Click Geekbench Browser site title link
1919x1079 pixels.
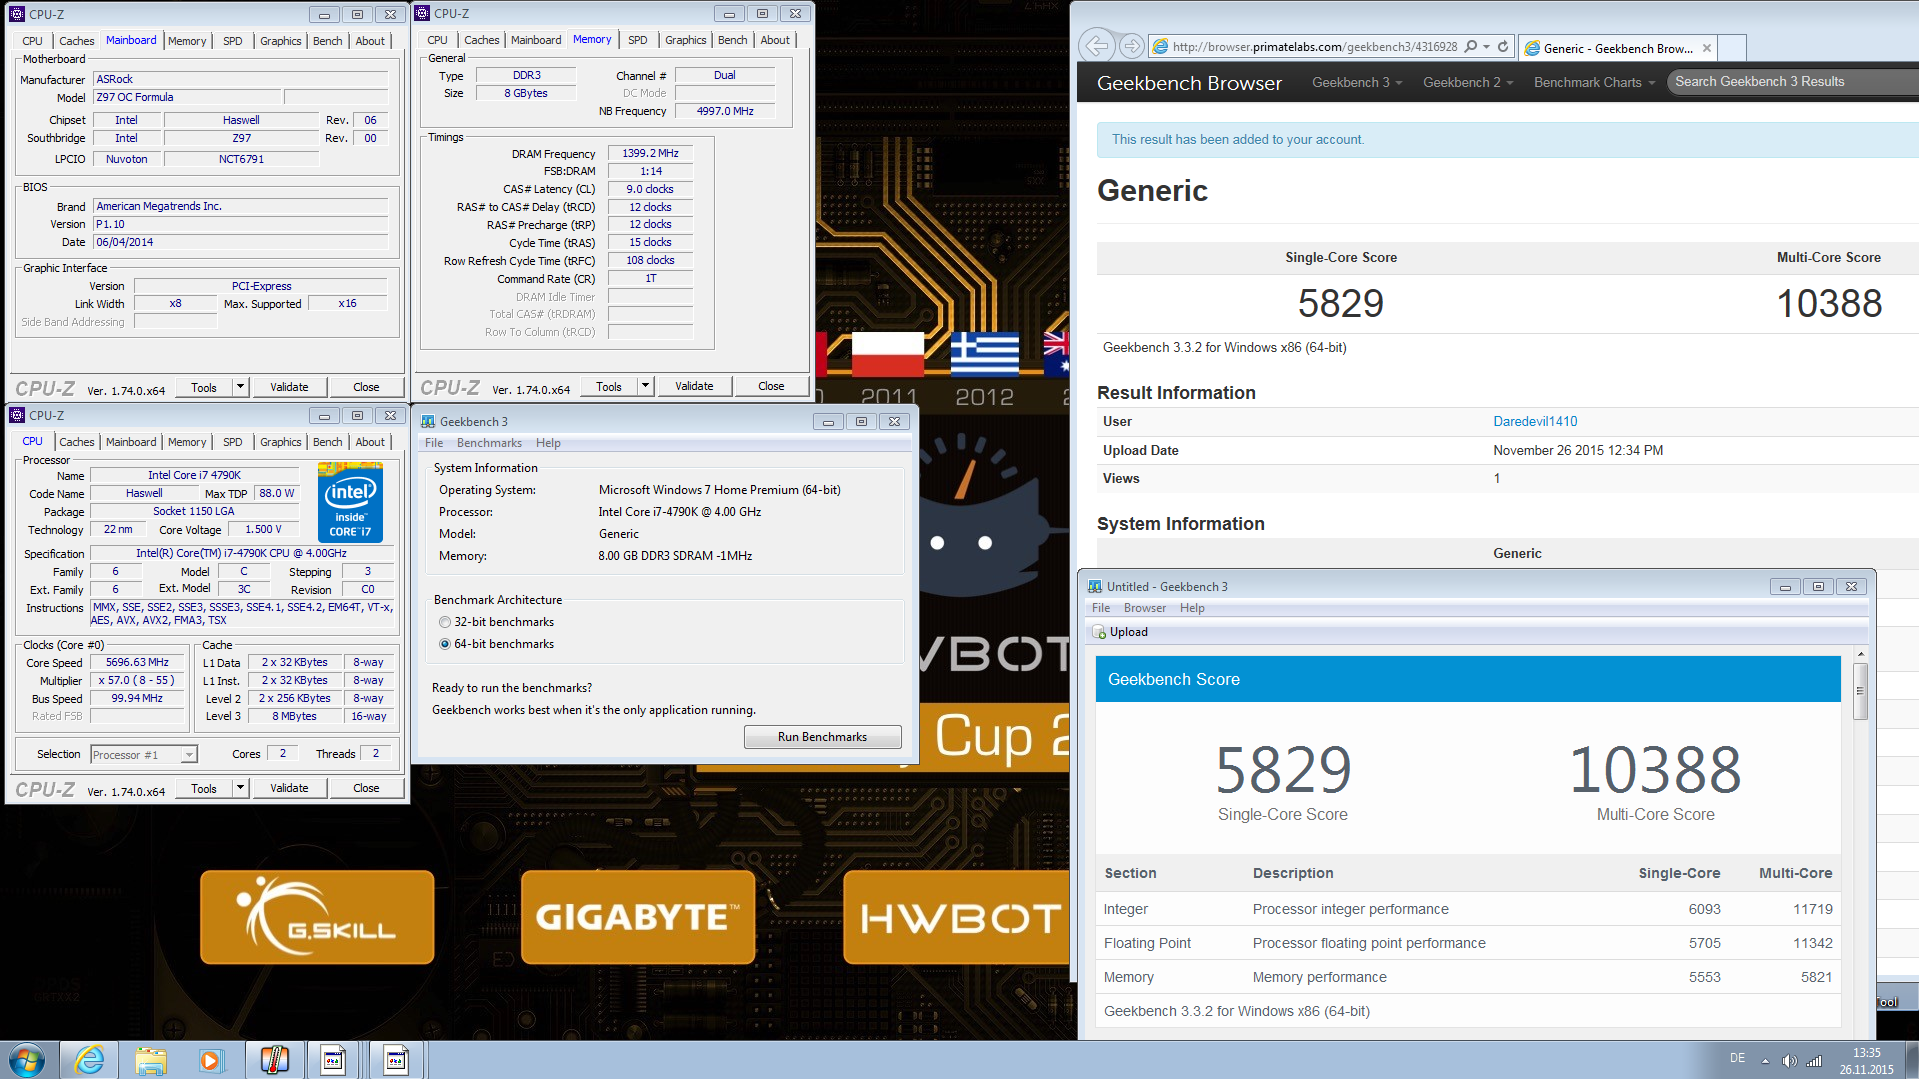1189,83
